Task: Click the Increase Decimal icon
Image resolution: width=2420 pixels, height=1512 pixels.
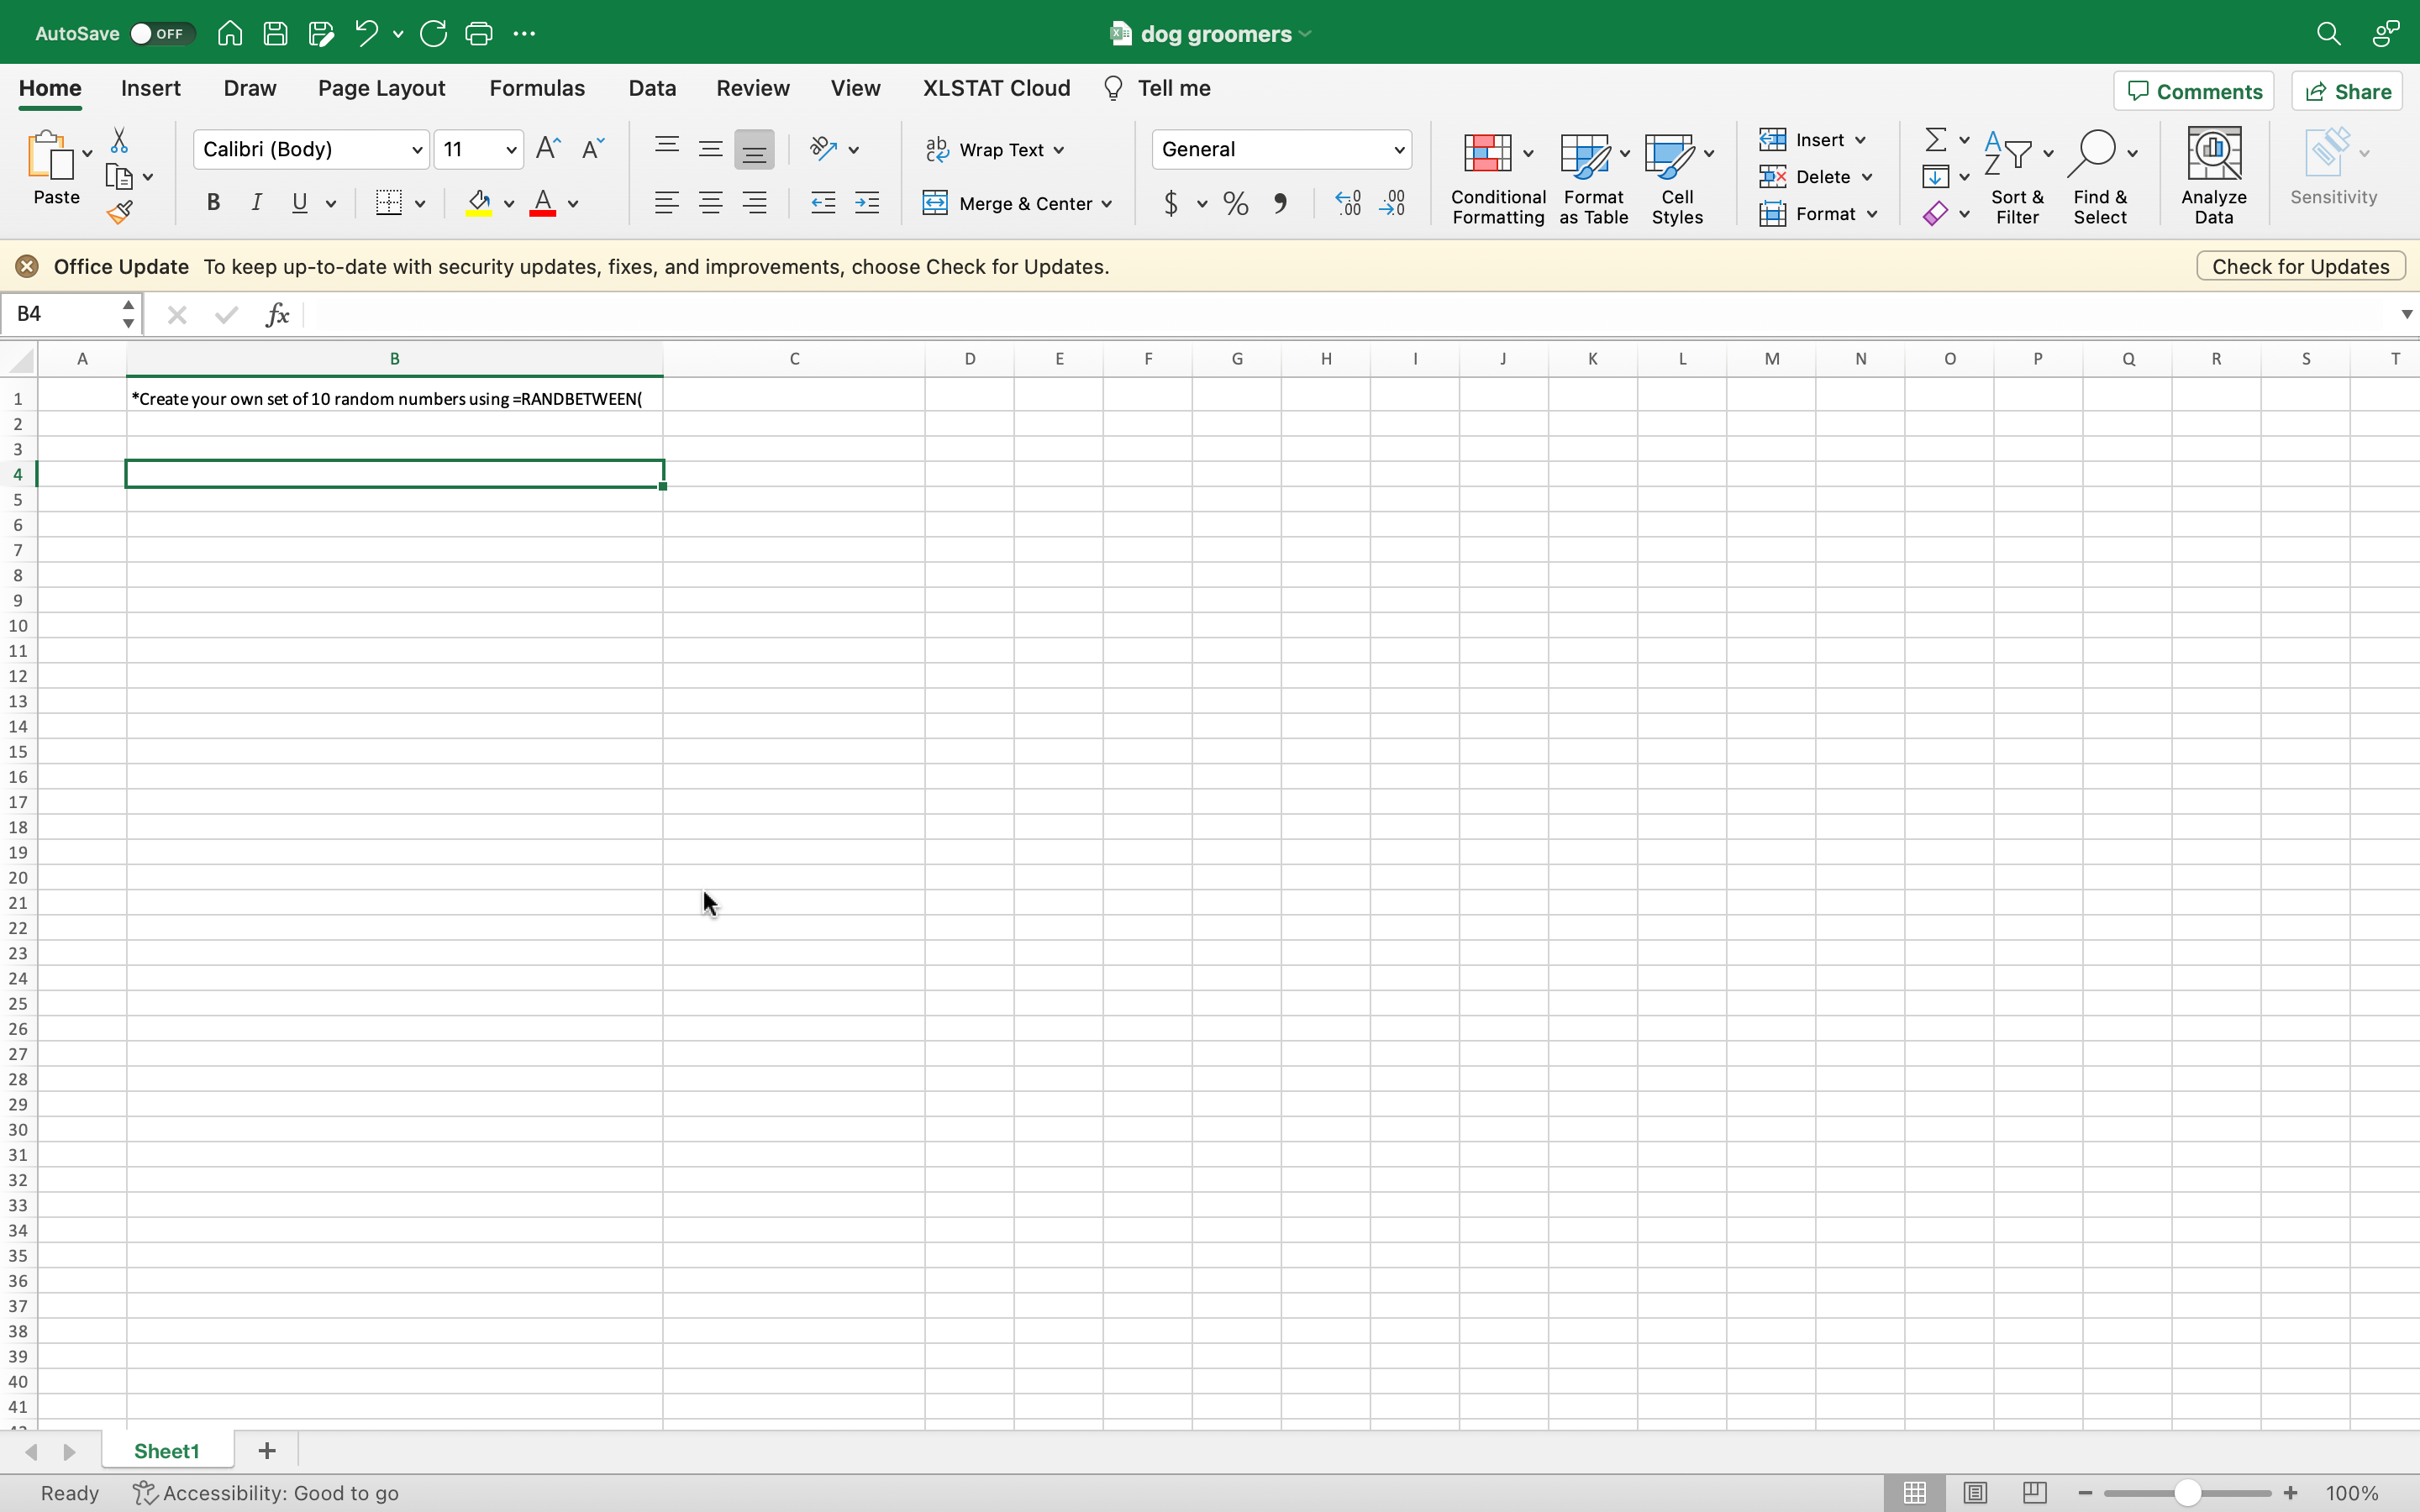Action: pyautogui.click(x=1348, y=204)
